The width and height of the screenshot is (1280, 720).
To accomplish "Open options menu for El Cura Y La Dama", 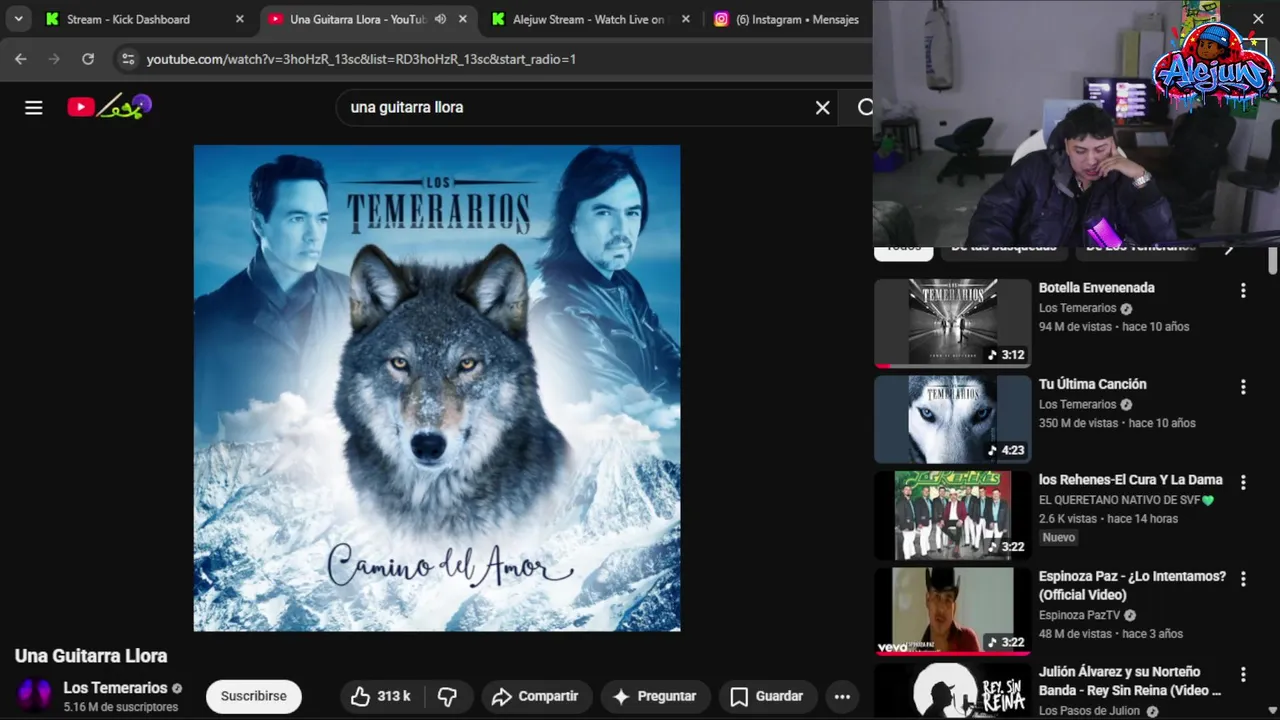I will [1243, 482].
